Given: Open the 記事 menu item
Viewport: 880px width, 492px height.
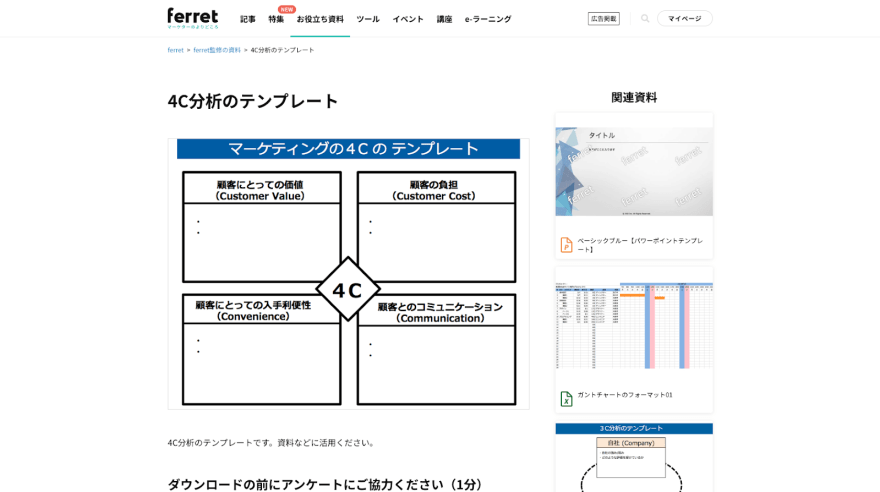Looking at the screenshot, I should click(248, 19).
